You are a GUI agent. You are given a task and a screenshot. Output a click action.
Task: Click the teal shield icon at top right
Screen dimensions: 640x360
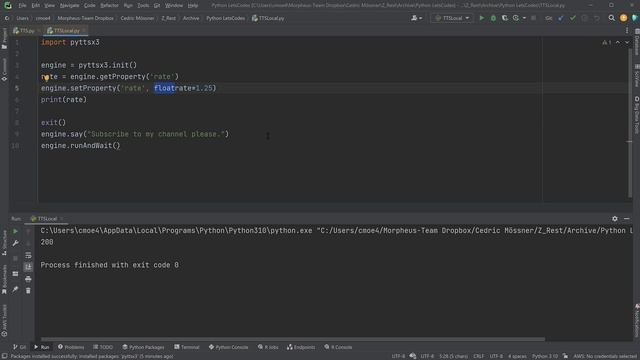click(635, 18)
